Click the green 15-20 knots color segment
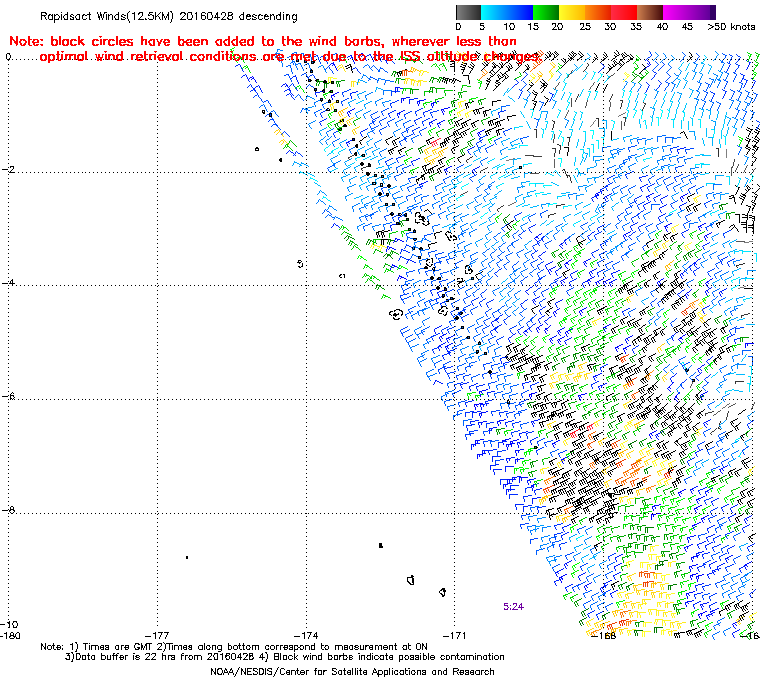 [x=546, y=13]
